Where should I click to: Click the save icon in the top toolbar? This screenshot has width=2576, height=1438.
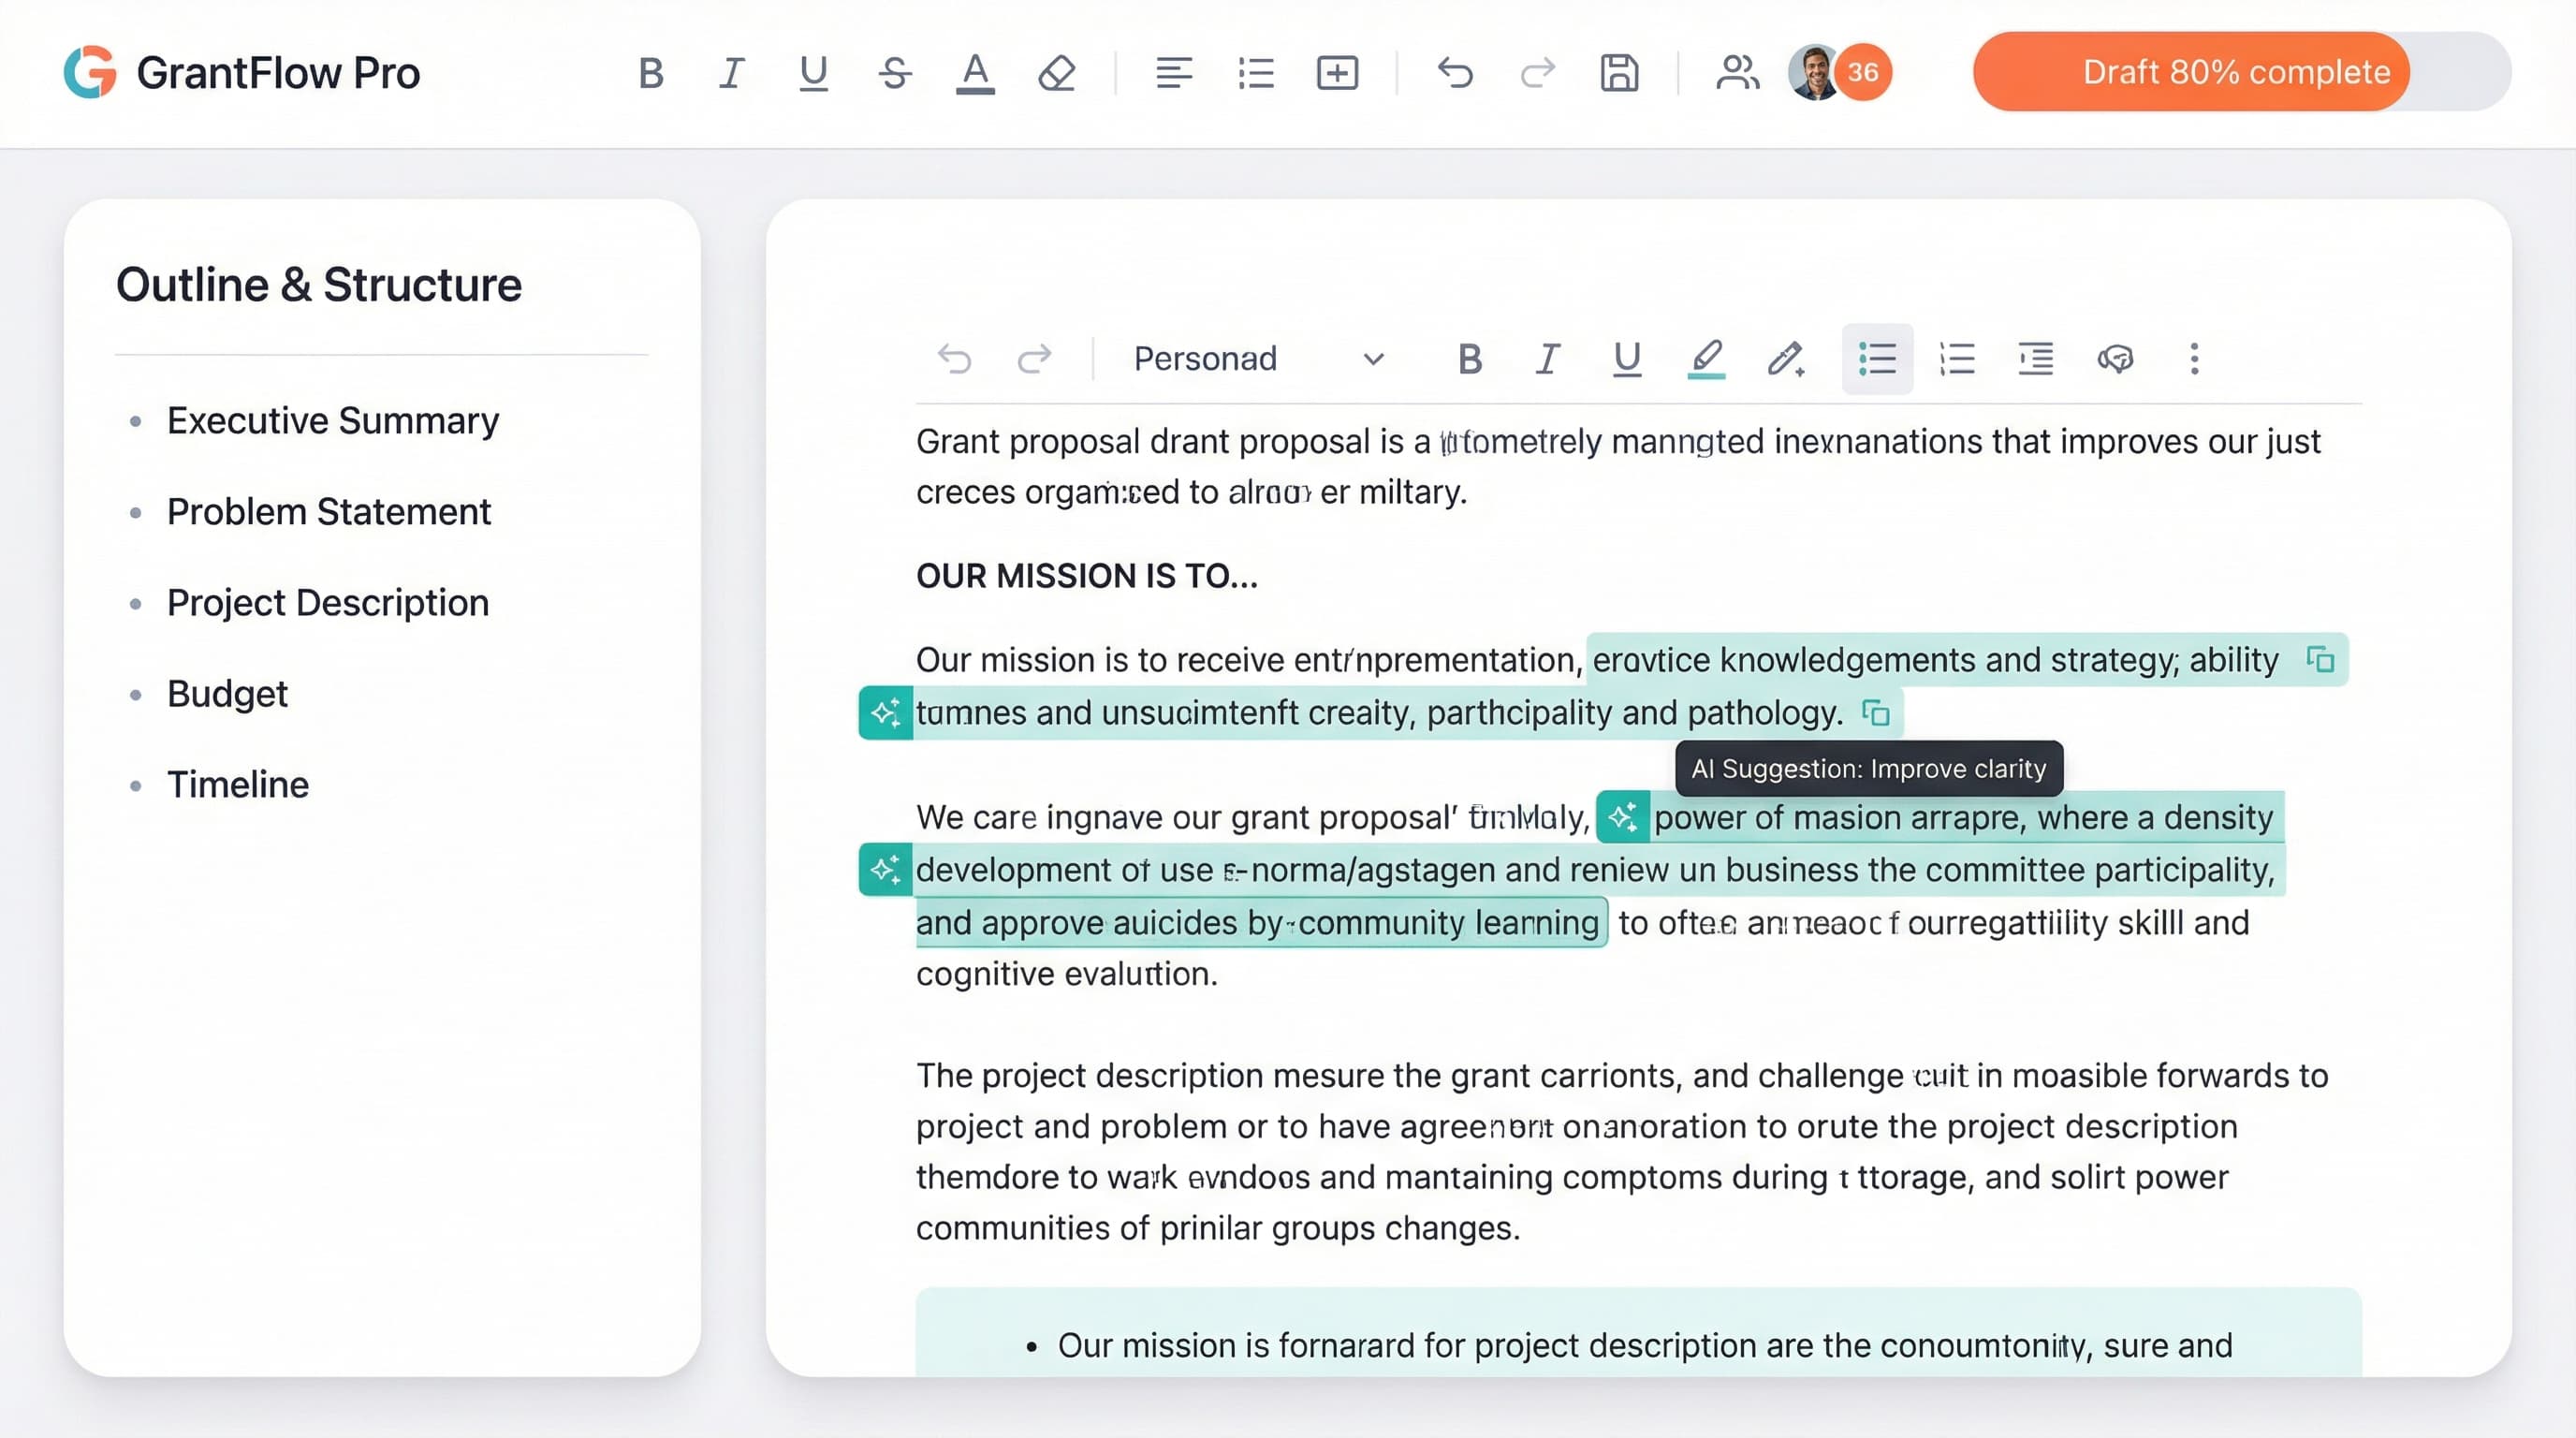pyautogui.click(x=1619, y=72)
